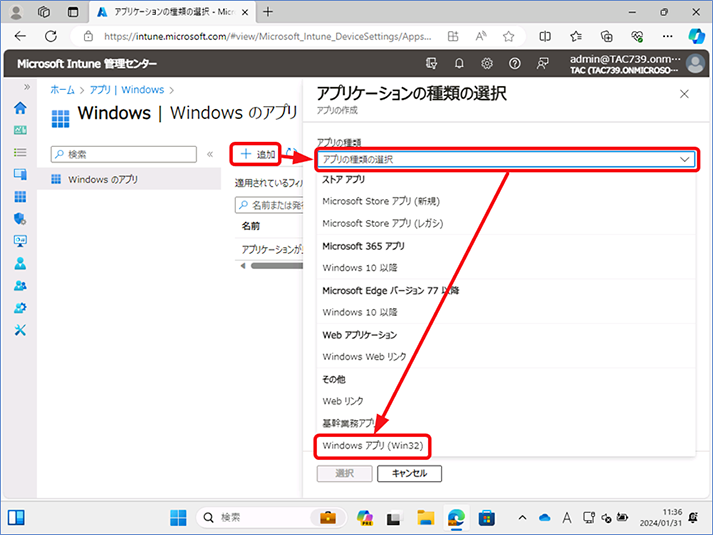The height and width of the screenshot is (535, 713).
Task: Open the Groups sidebar icon
Action: pos(20,285)
